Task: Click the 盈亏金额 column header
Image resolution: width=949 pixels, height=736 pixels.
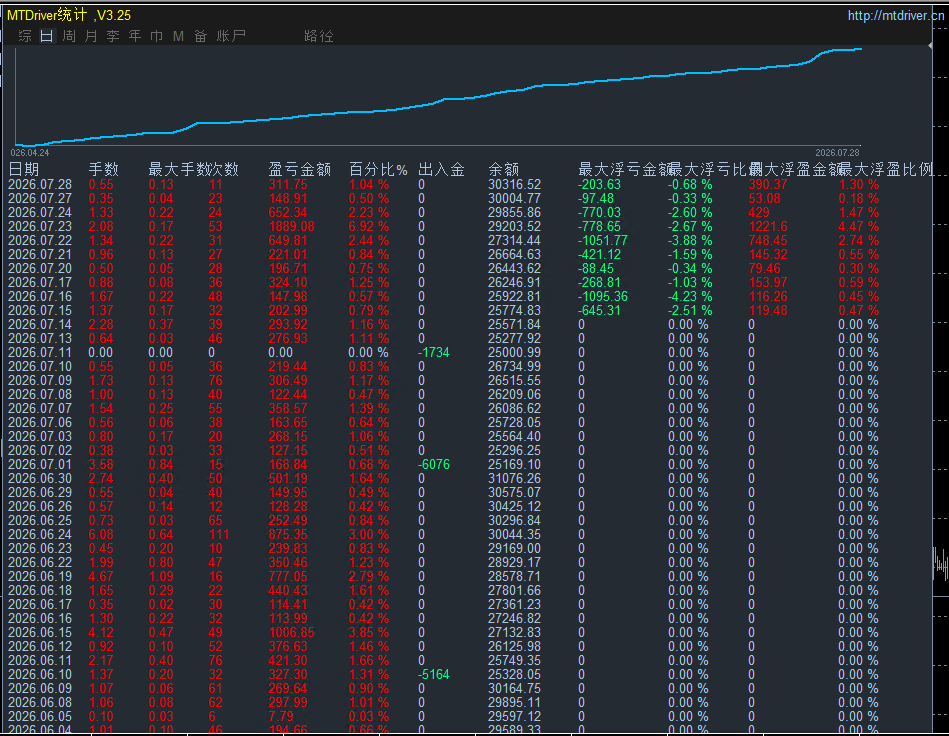Action: click(x=300, y=169)
